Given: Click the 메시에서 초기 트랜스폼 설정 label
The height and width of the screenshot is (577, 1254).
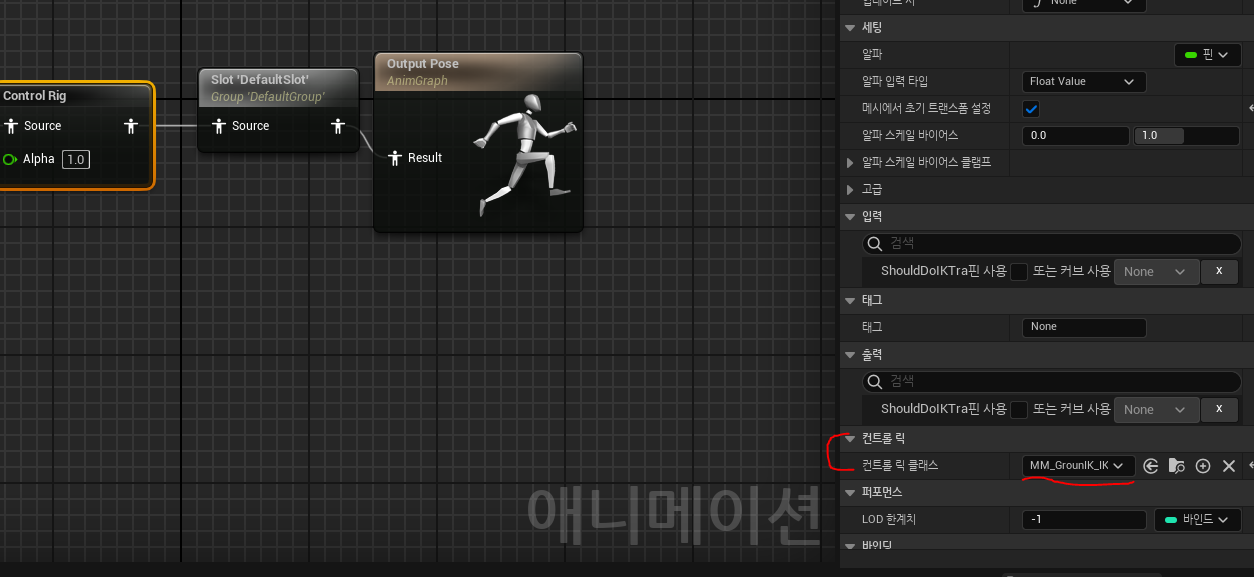Looking at the screenshot, I should tap(927, 108).
